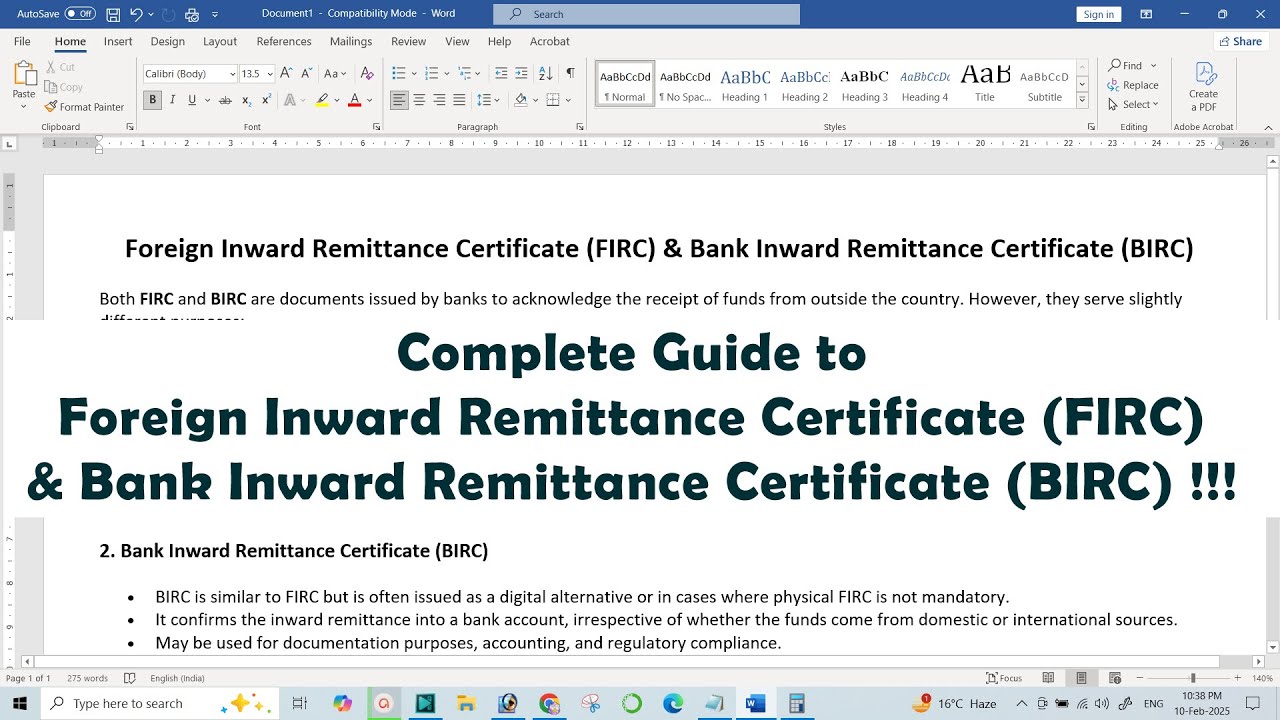This screenshot has width=1280, height=720.
Task: Open the Font name dropdown
Action: pyautogui.click(x=233, y=74)
